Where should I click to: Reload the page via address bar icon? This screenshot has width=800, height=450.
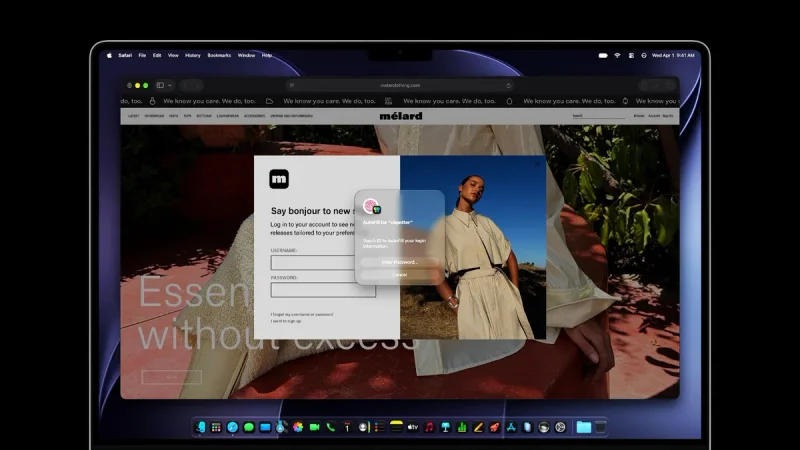(509, 85)
